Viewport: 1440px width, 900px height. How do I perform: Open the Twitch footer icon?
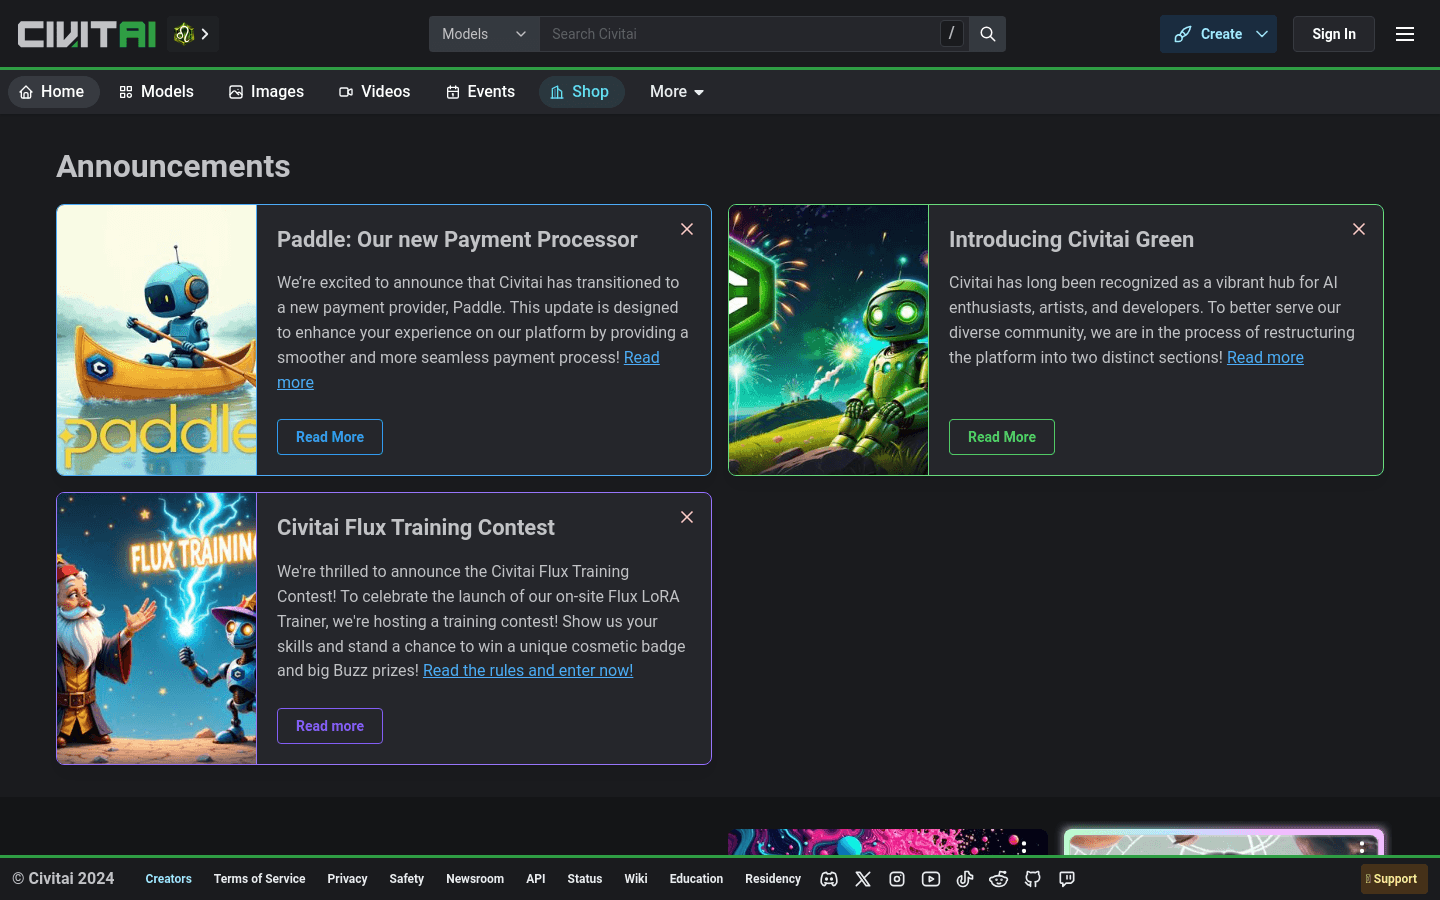tap(1067, 879)
